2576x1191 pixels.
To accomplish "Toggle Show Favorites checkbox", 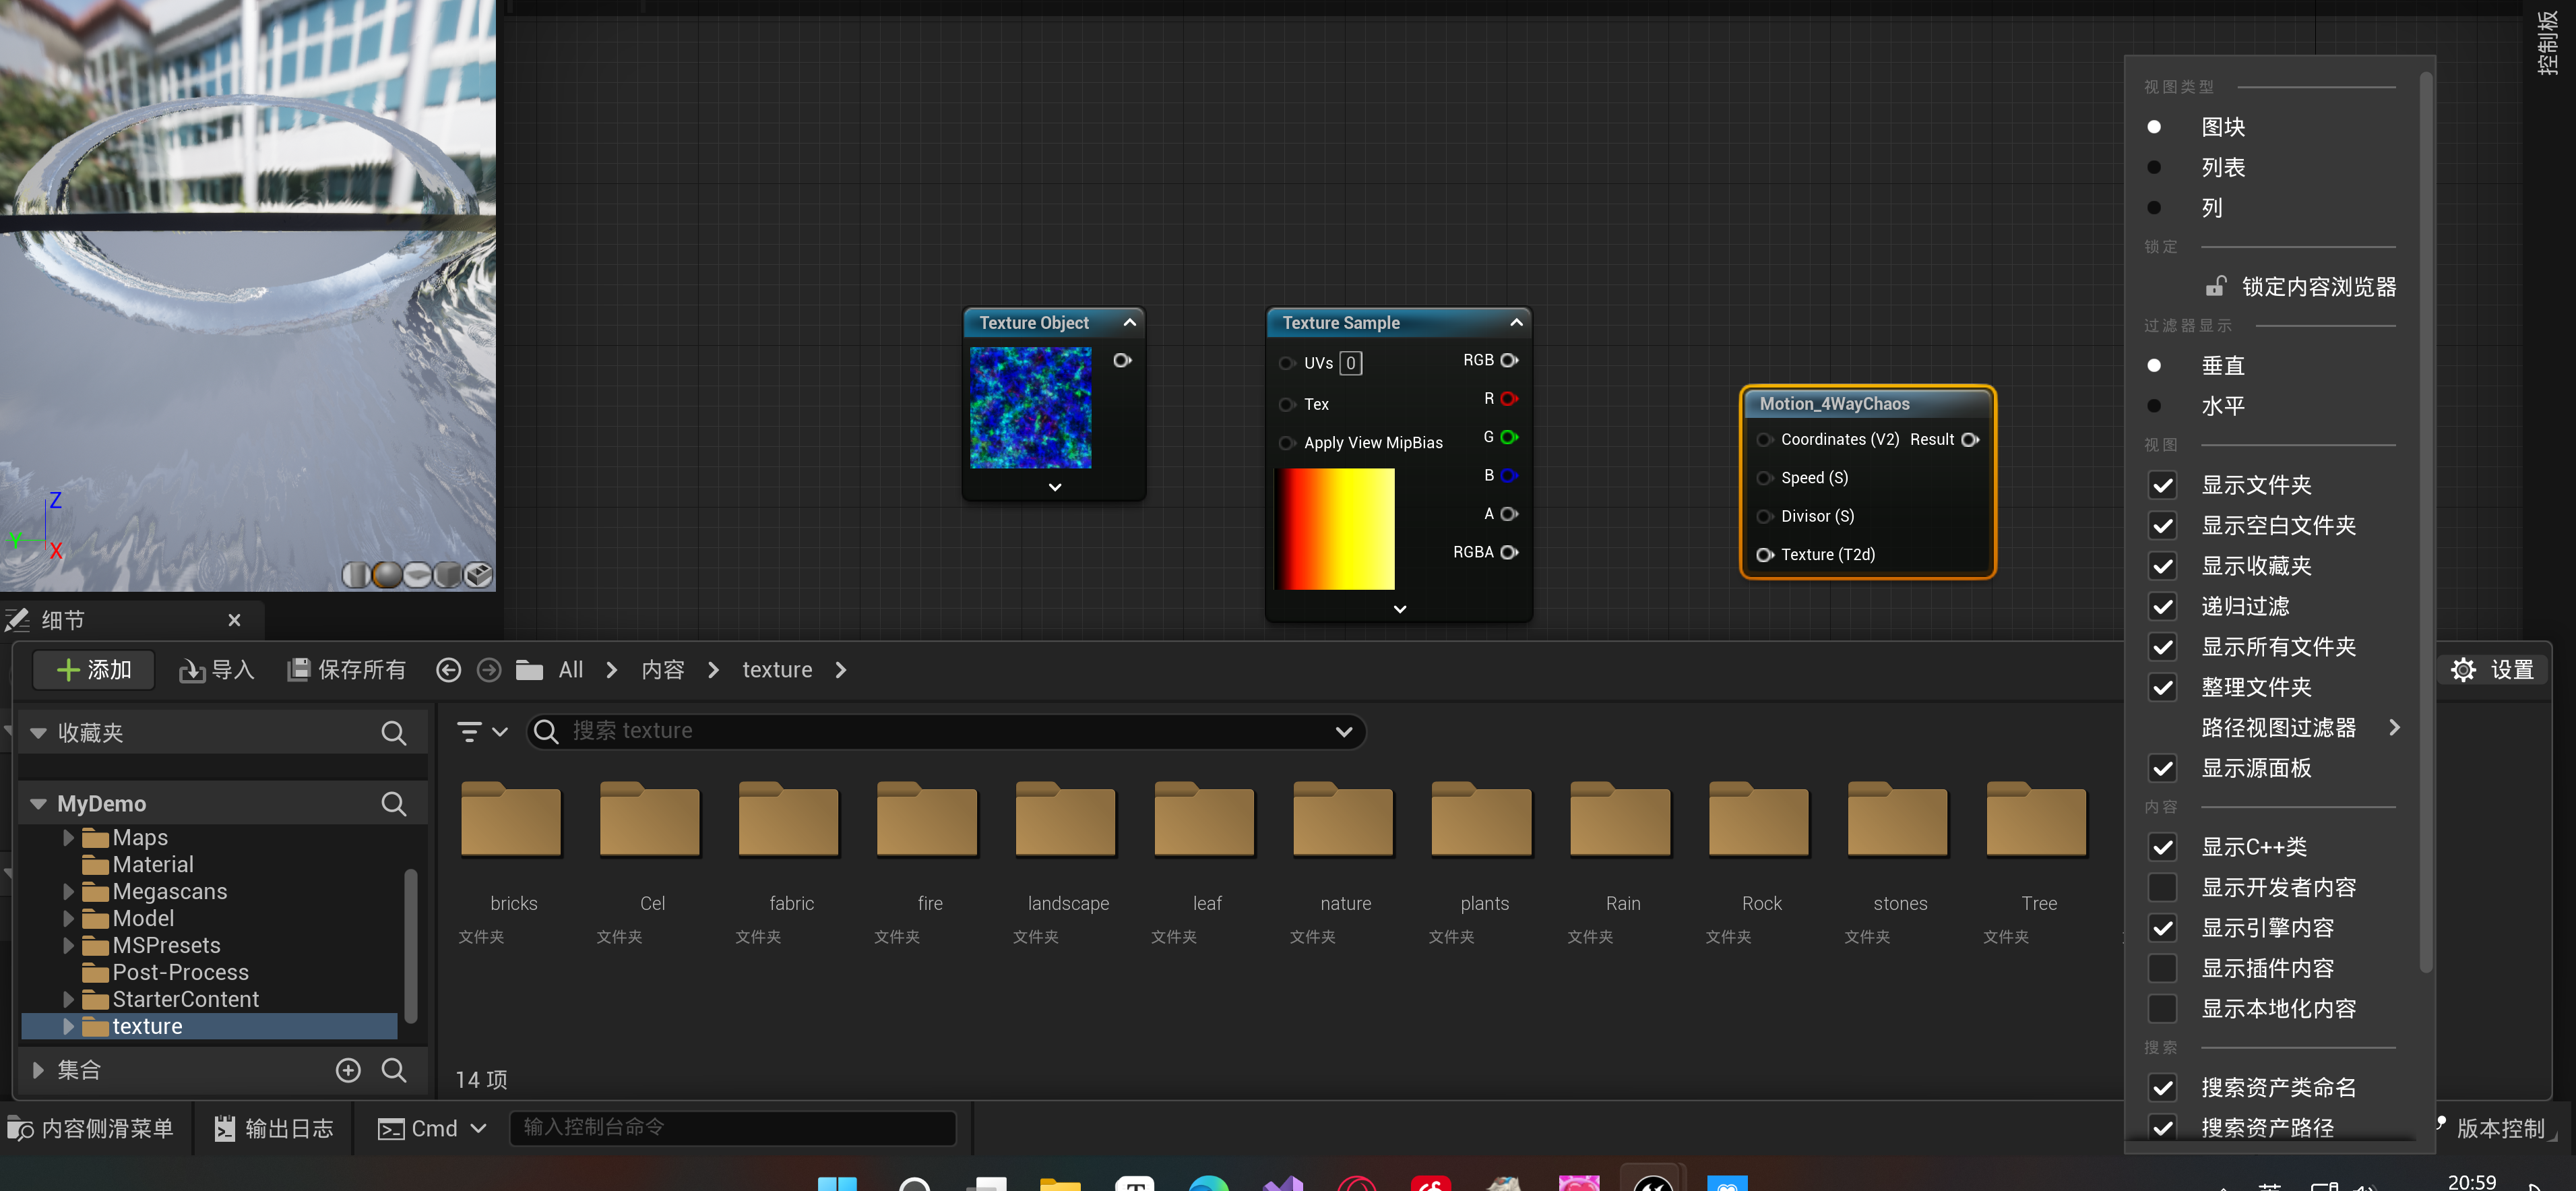I will click(2163, 567).
